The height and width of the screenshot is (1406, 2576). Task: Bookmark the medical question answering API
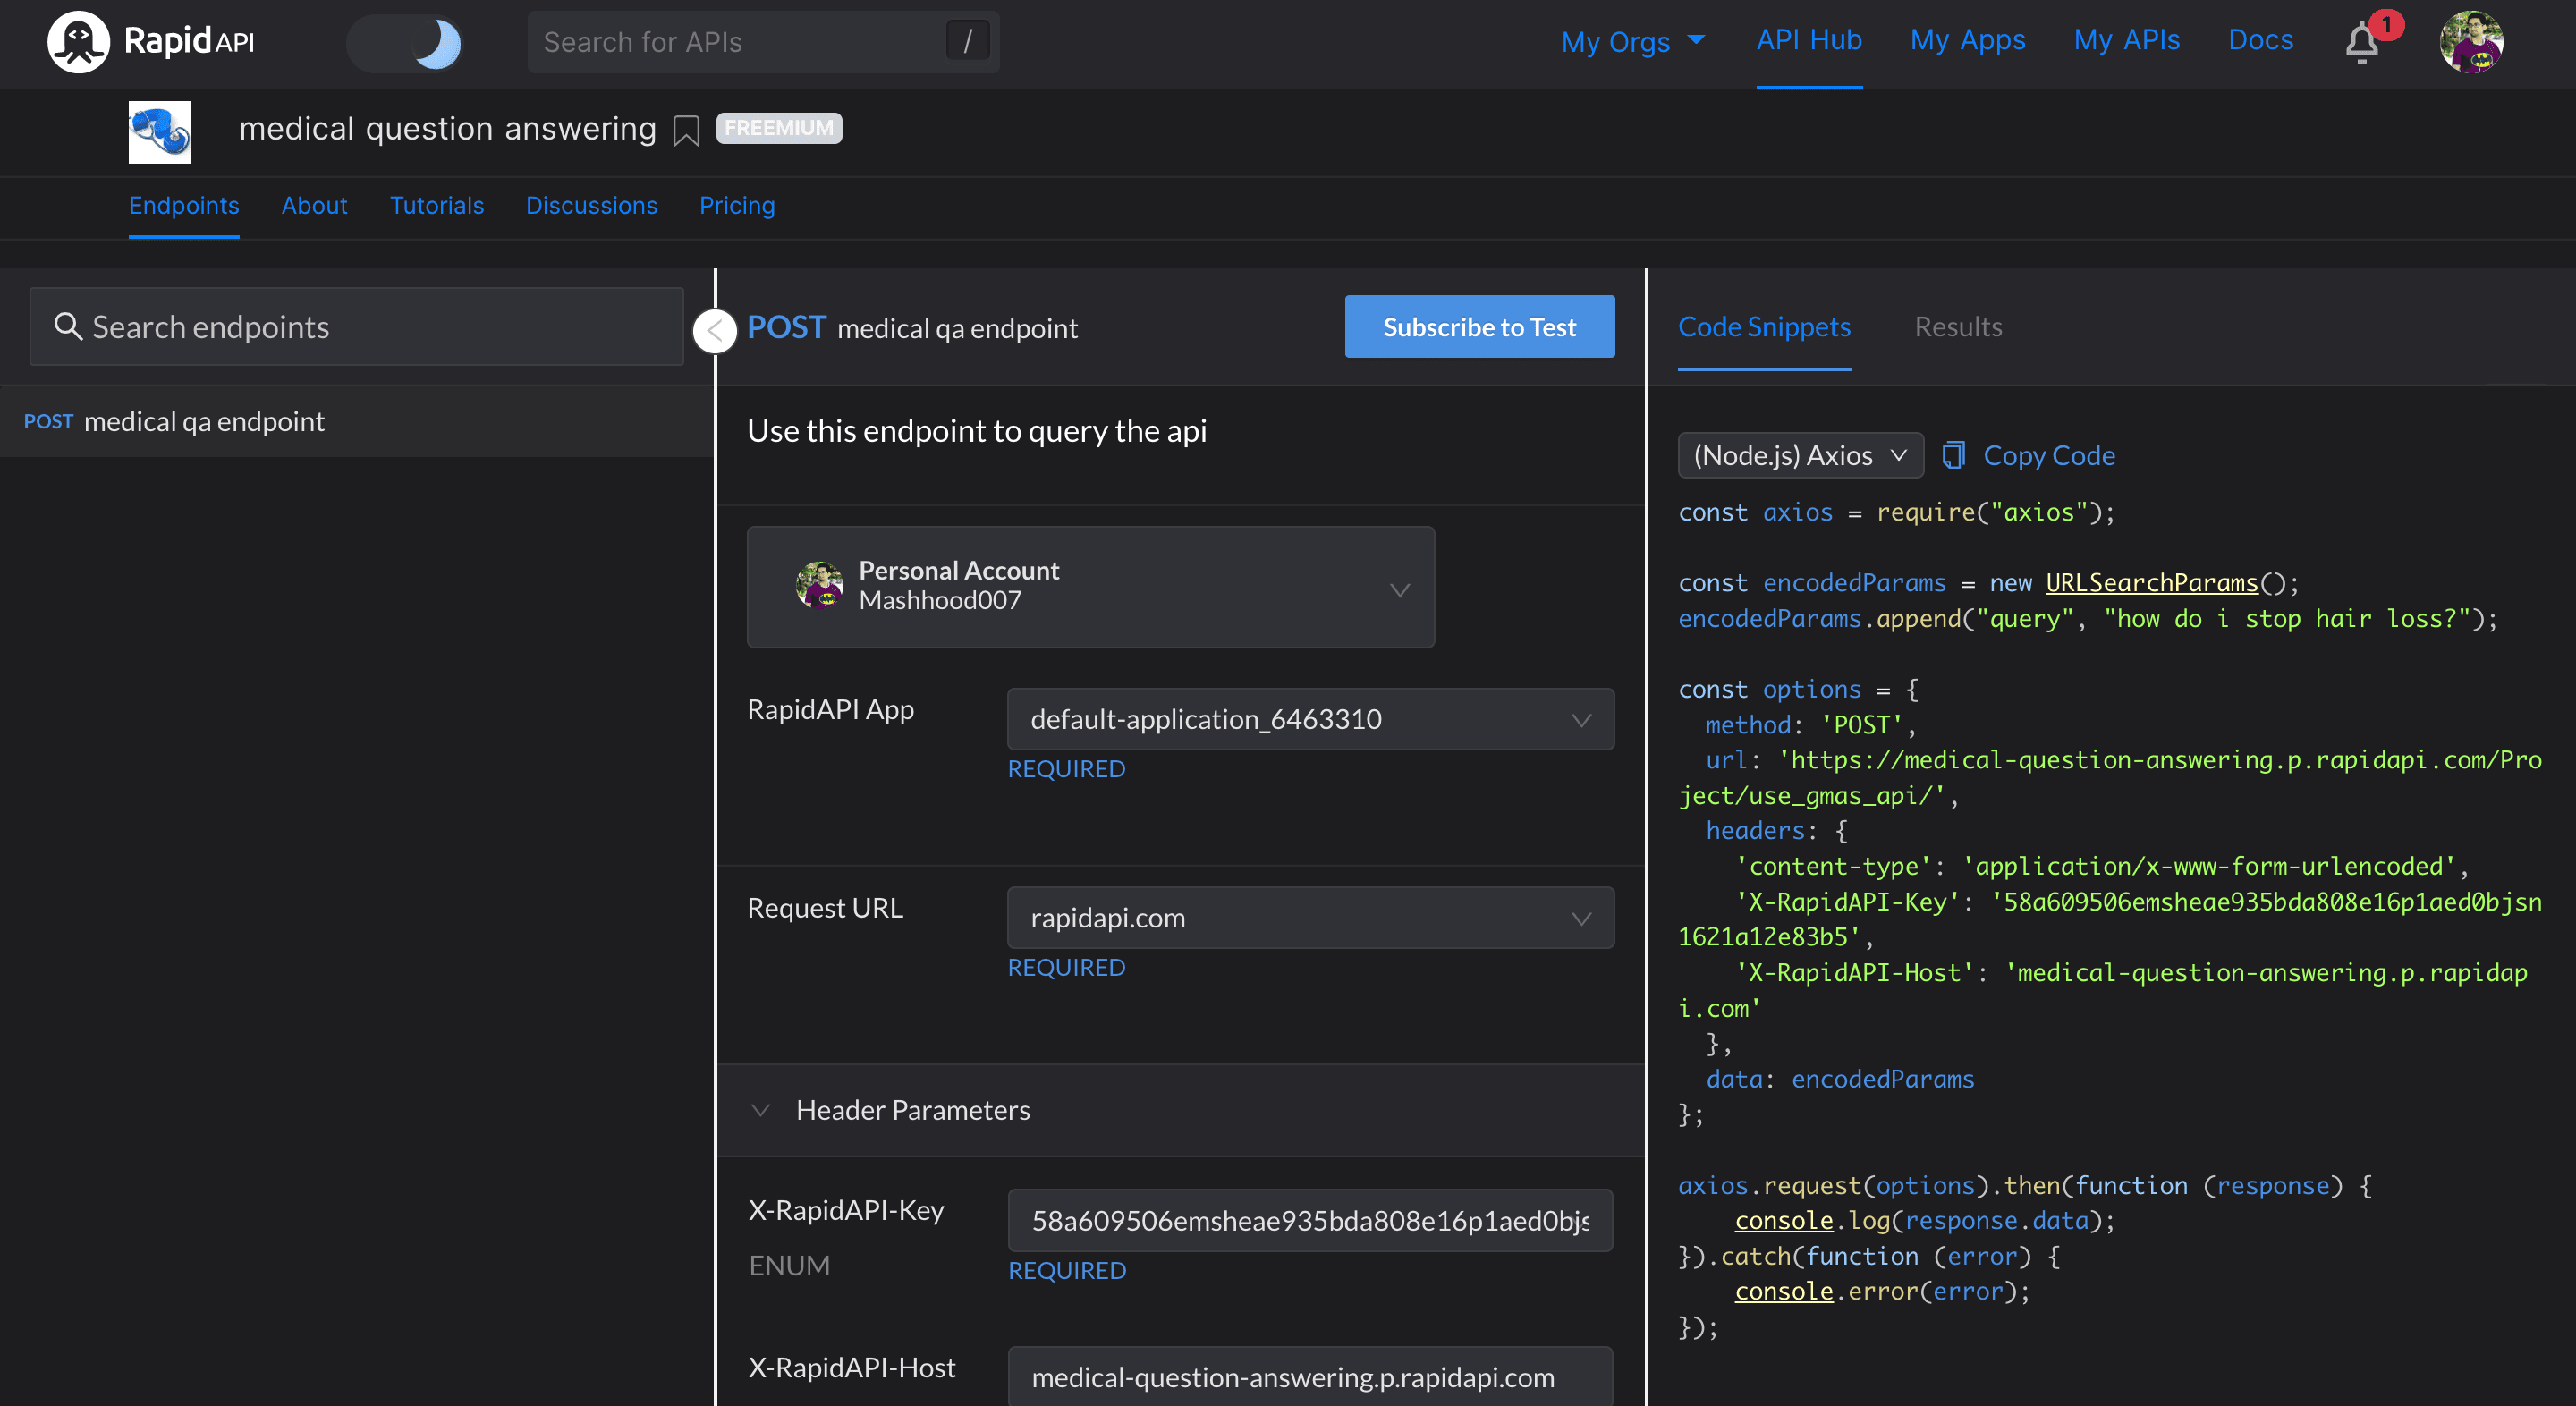(x=686, y=131)
